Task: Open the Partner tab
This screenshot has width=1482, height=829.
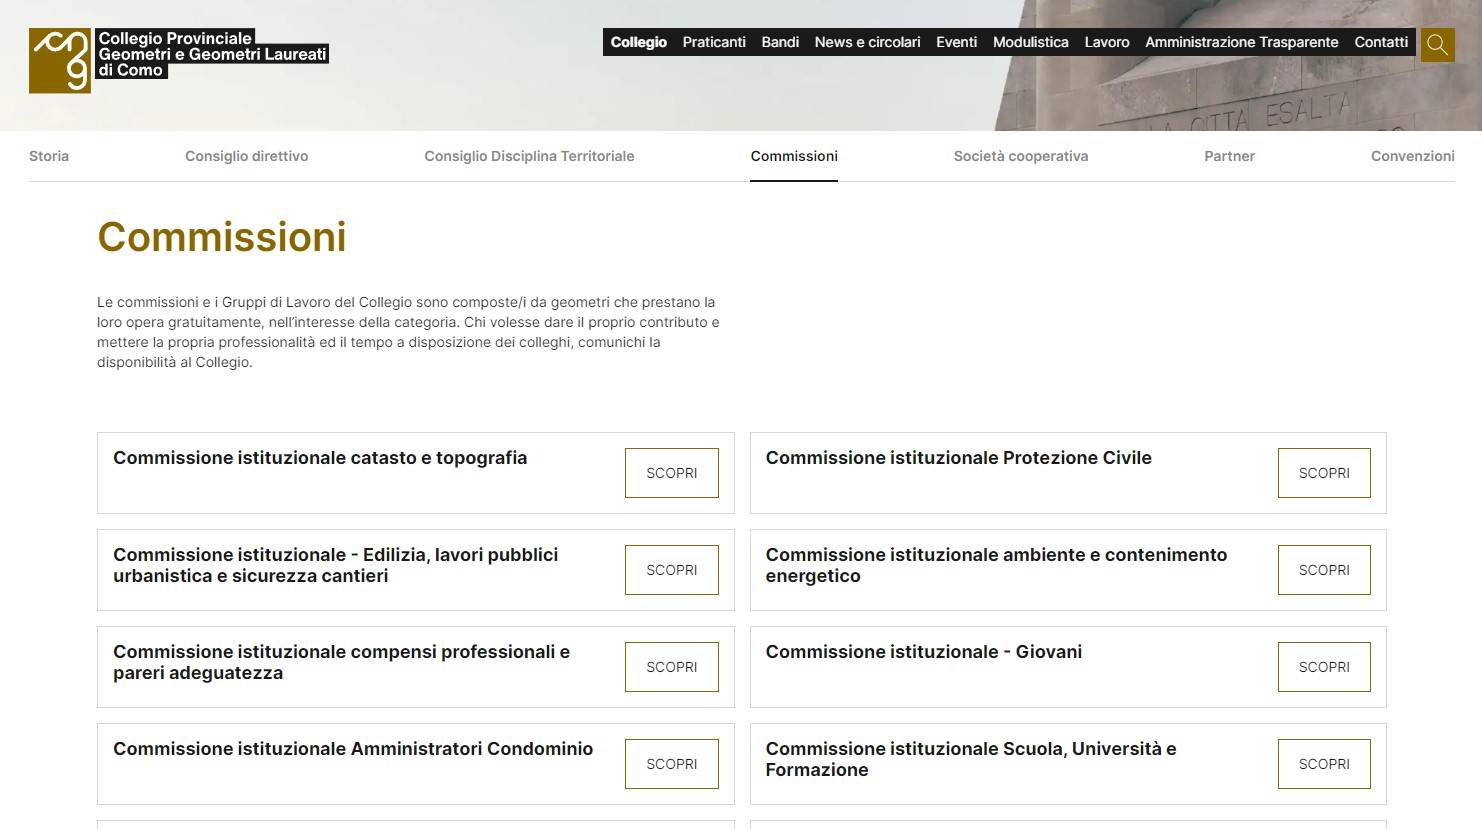Action: tap(1229, 156)
